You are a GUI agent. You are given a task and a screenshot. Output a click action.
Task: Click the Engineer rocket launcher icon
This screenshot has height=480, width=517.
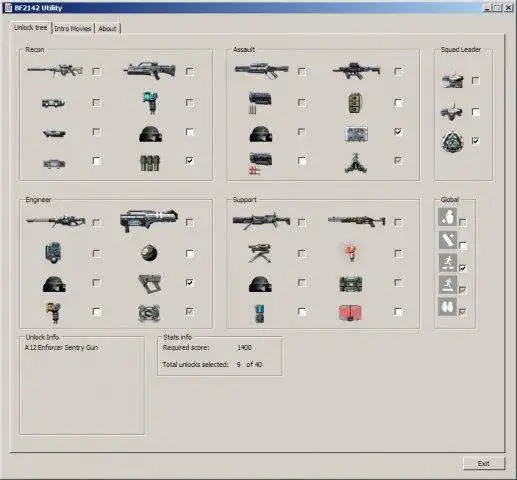[x=149, y=220]
